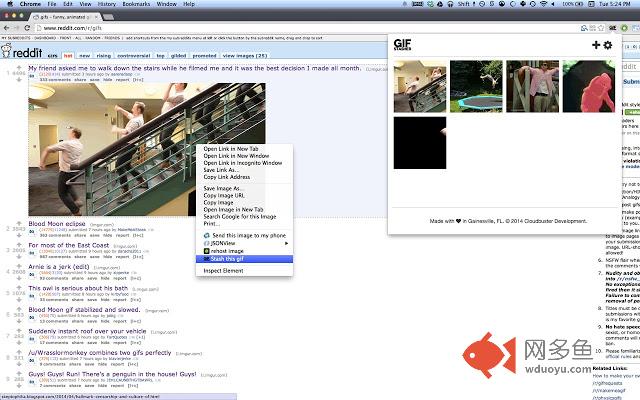Click the reddit.com/r/gifs address bar
Image resolution: width=640 pixels, height=400 pixels.
pos(306,28)
